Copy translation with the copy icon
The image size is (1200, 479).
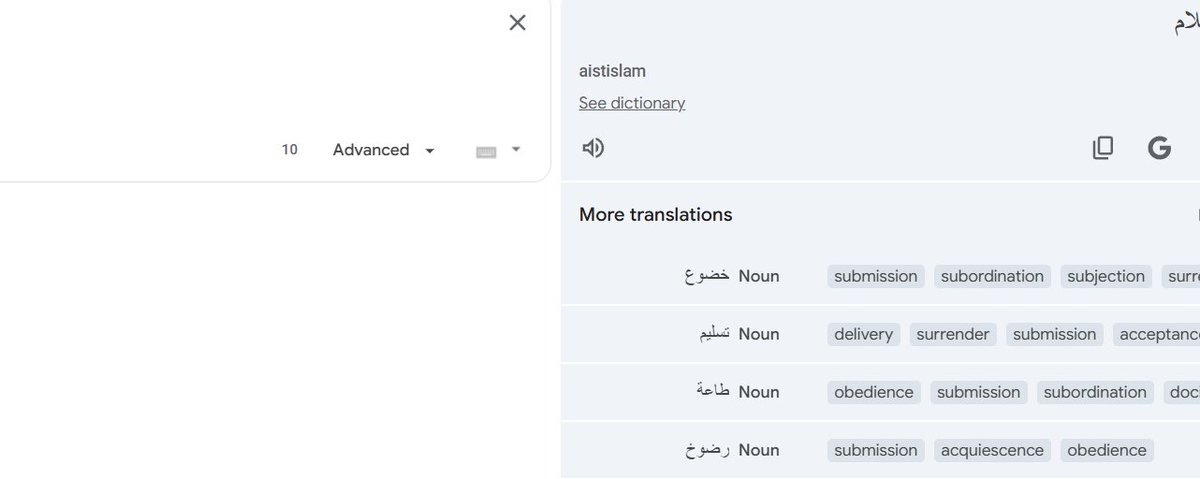[x=1102, y=148]
